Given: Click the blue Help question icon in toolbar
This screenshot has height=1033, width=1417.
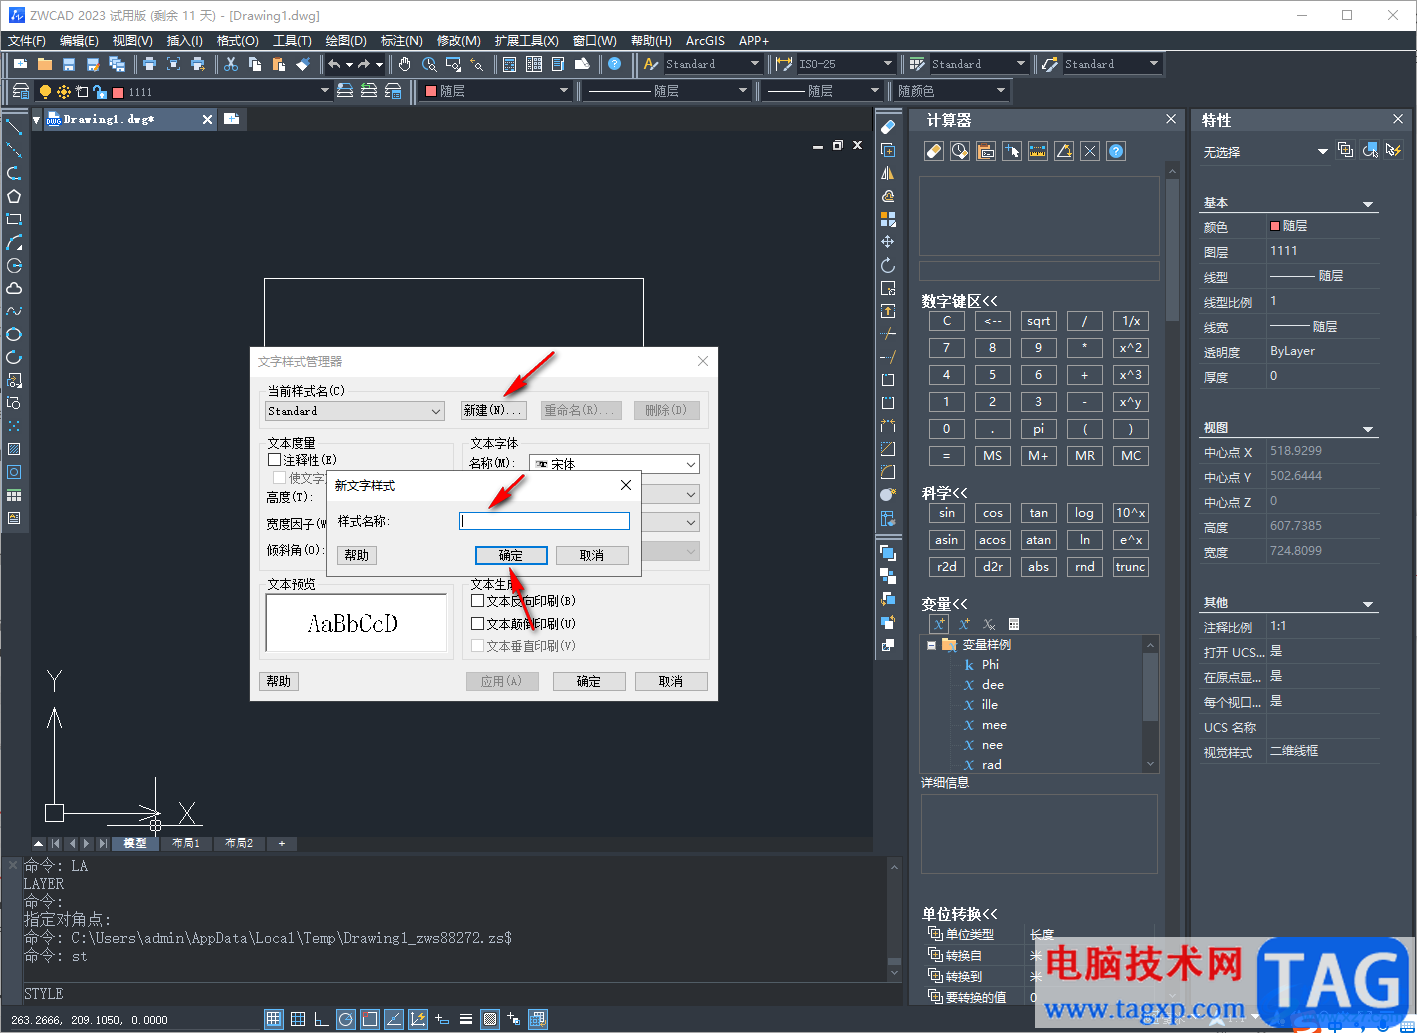Looking at the screenshot, I should [615, 64].
